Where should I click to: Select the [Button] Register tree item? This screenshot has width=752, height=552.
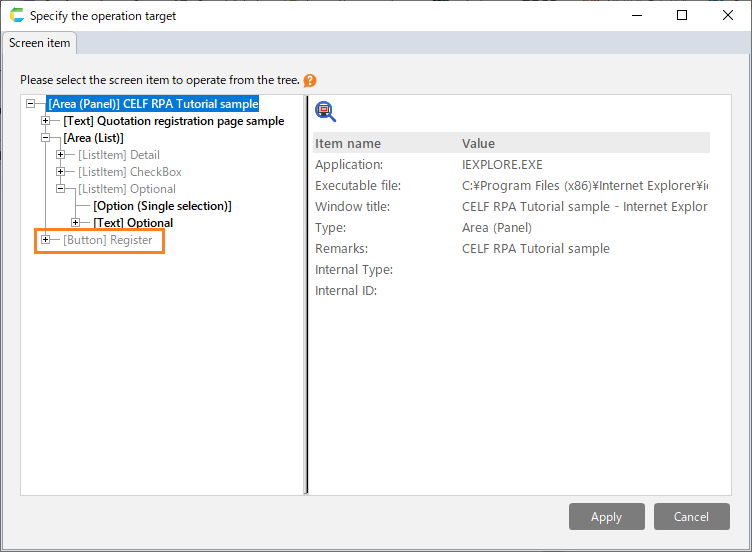pos(107,240)
